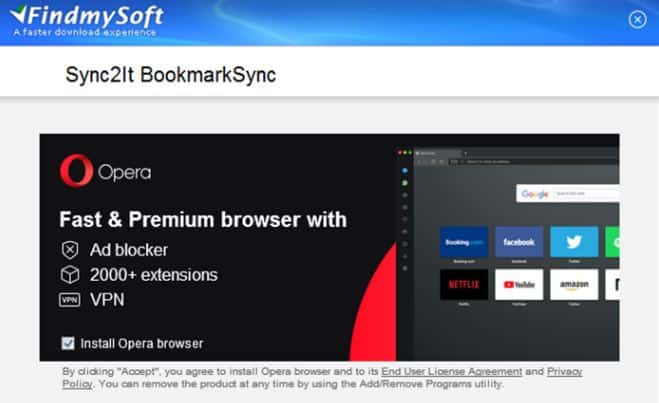This screenshot has width=659, height=403.
Task: Click the Twitter speed dial tile
Action: [574, 242]
